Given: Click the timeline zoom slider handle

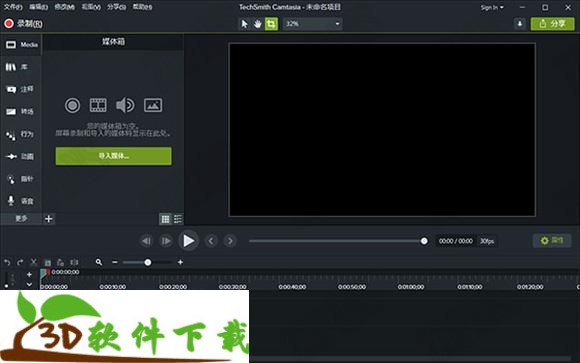Looking at the screenshot, I should [148, 262].
